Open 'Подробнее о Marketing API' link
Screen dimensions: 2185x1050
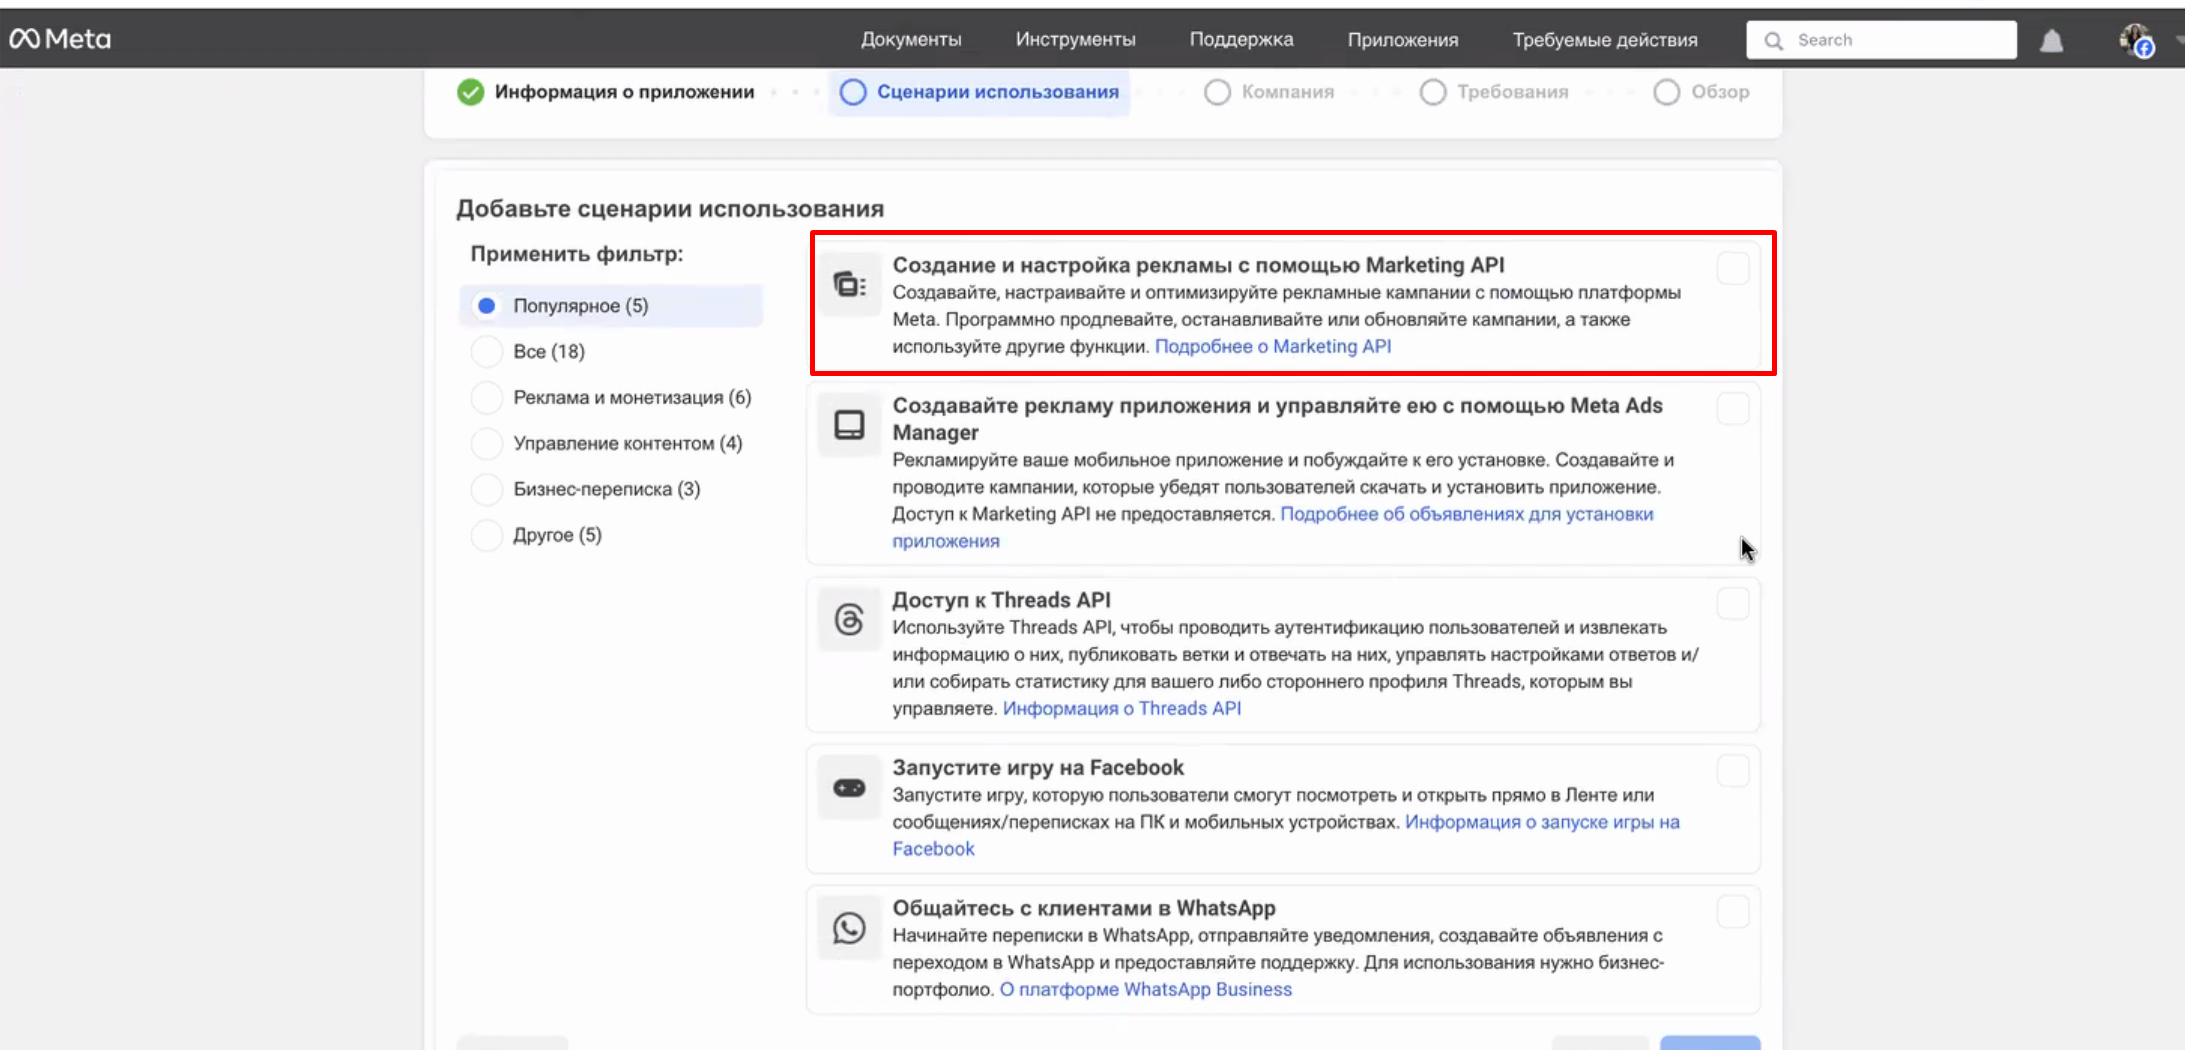pos(1272,347)
